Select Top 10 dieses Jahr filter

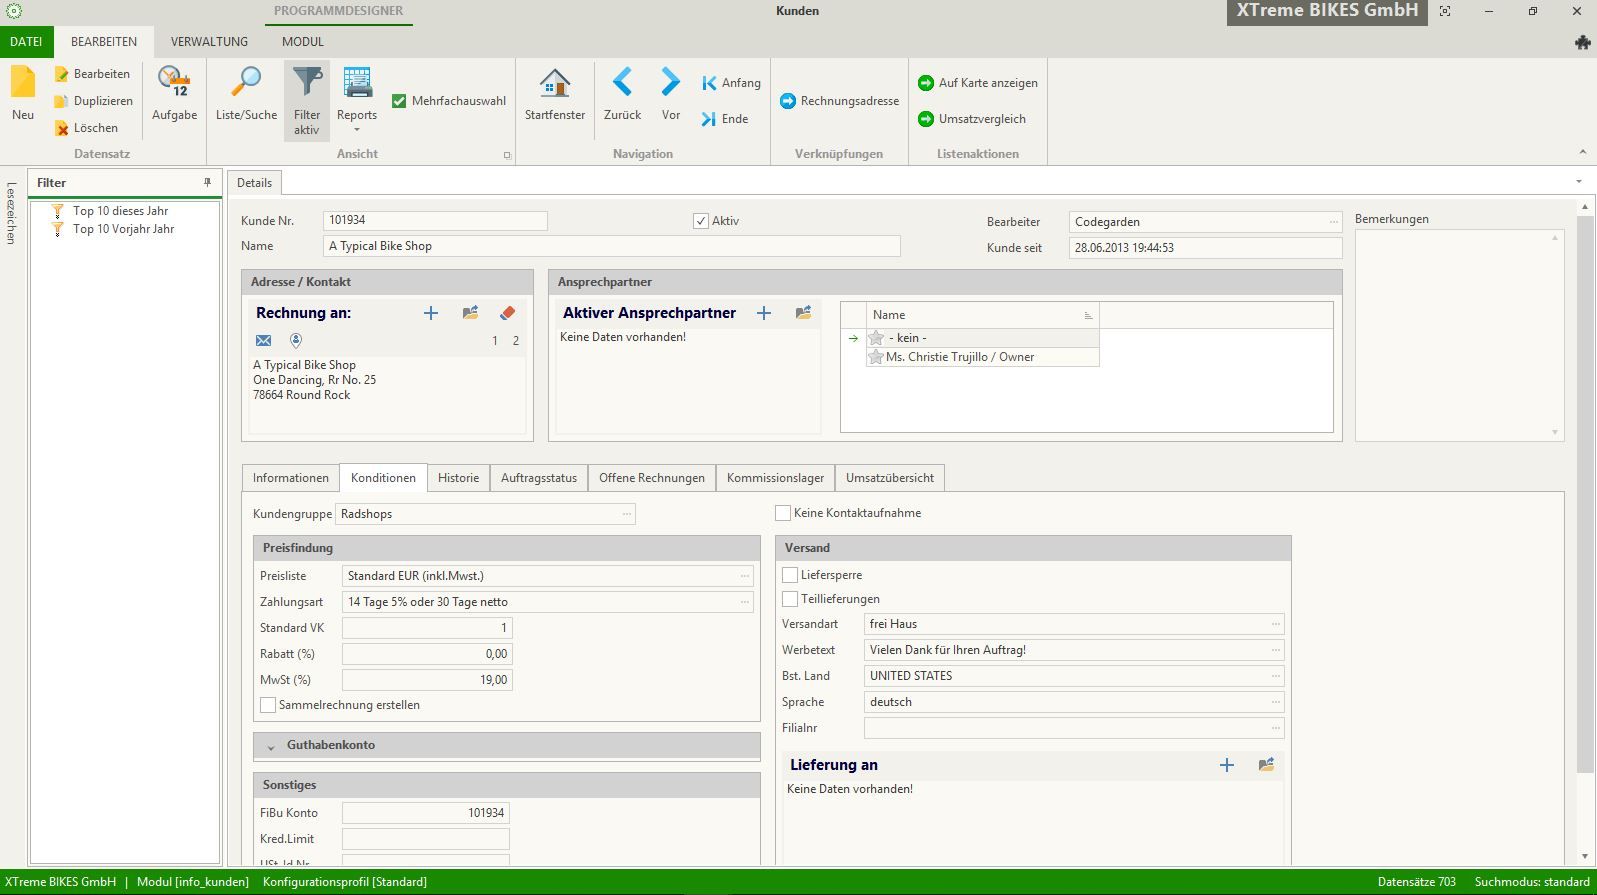120,211
